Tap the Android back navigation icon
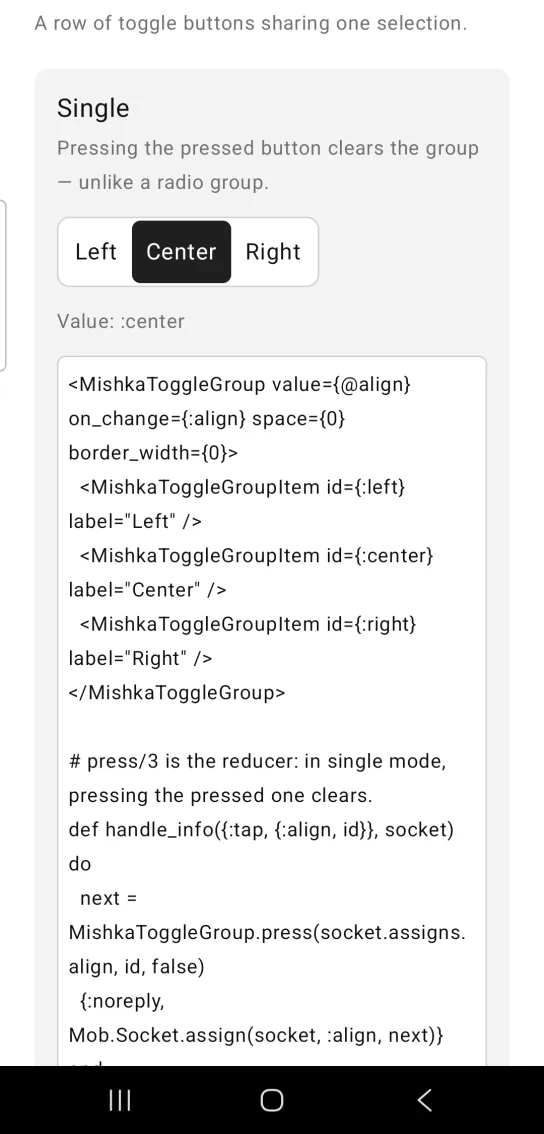 (x=425, y=1100)
